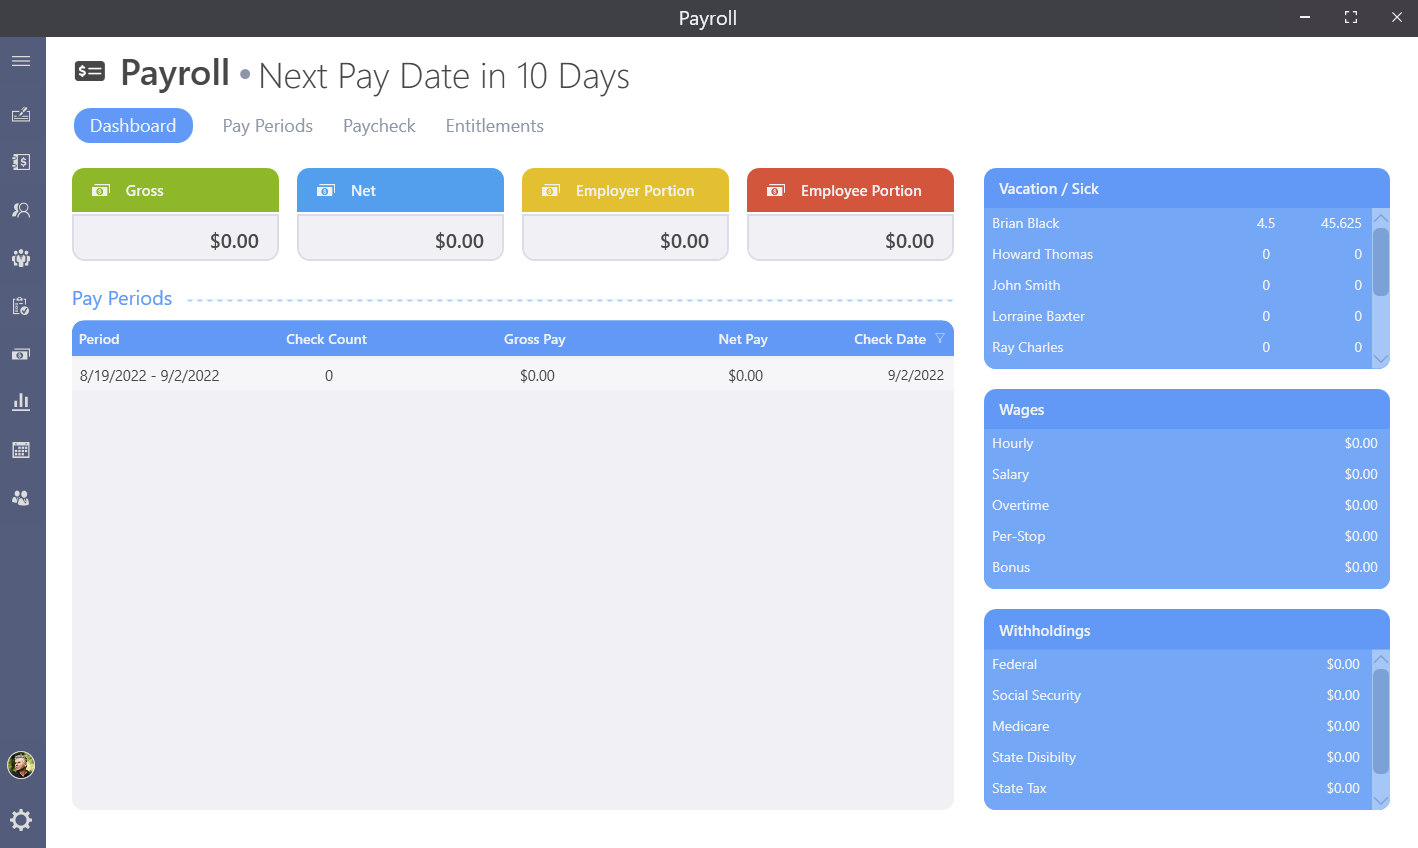Open the Paycheck tab
The height and width of the screenshot is (848, 1418).
379,125
